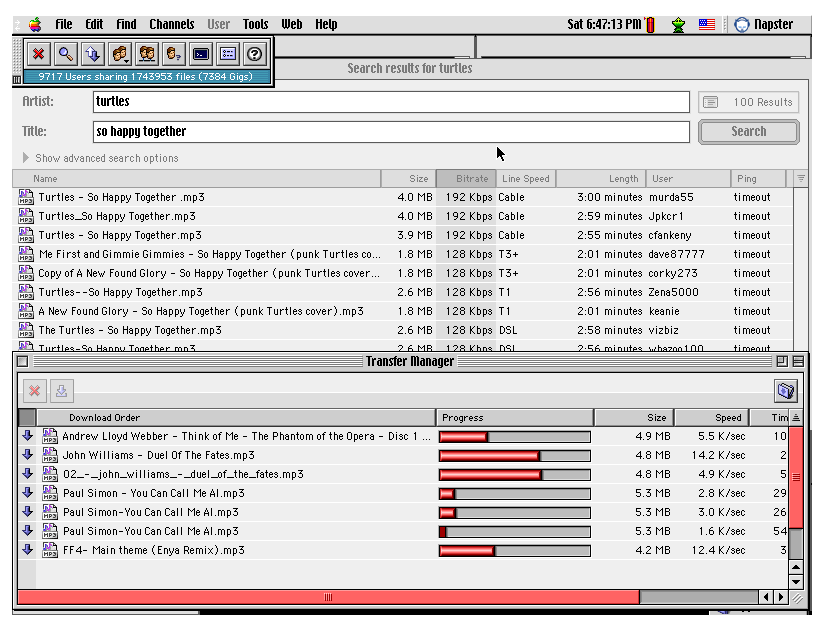The image size is (824, 630).
Task: Collapse Transfer Manager with windowshade box
Action: click(x=798, y=361)
